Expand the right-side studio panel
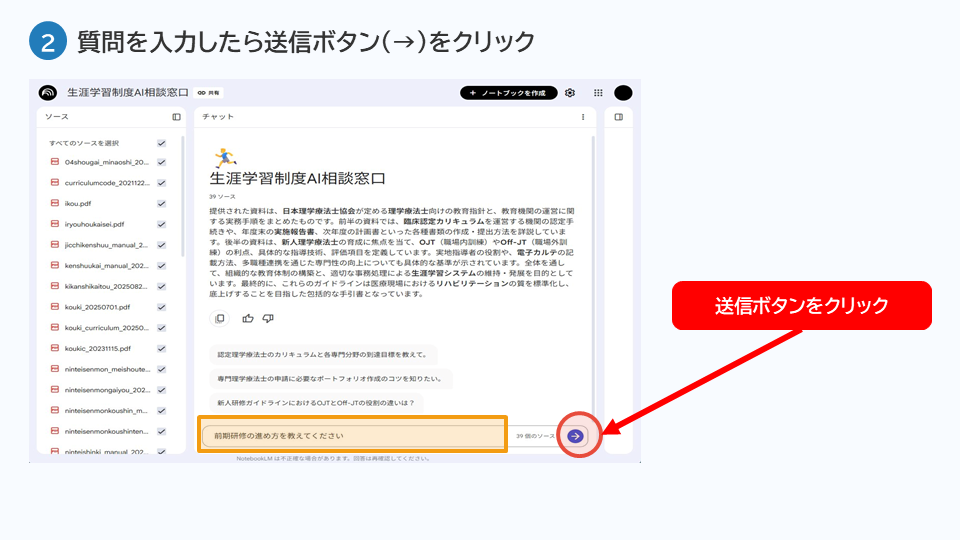 [618, 117]
